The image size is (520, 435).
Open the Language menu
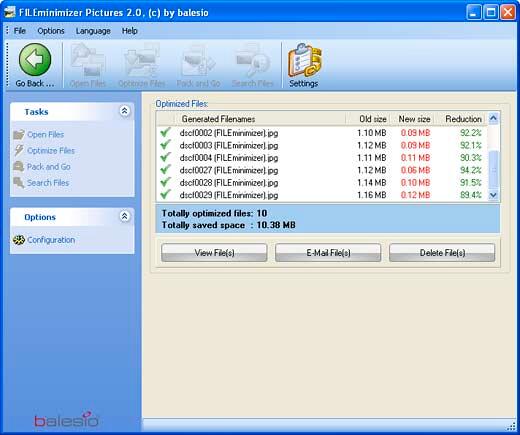(x=93, y=31)
